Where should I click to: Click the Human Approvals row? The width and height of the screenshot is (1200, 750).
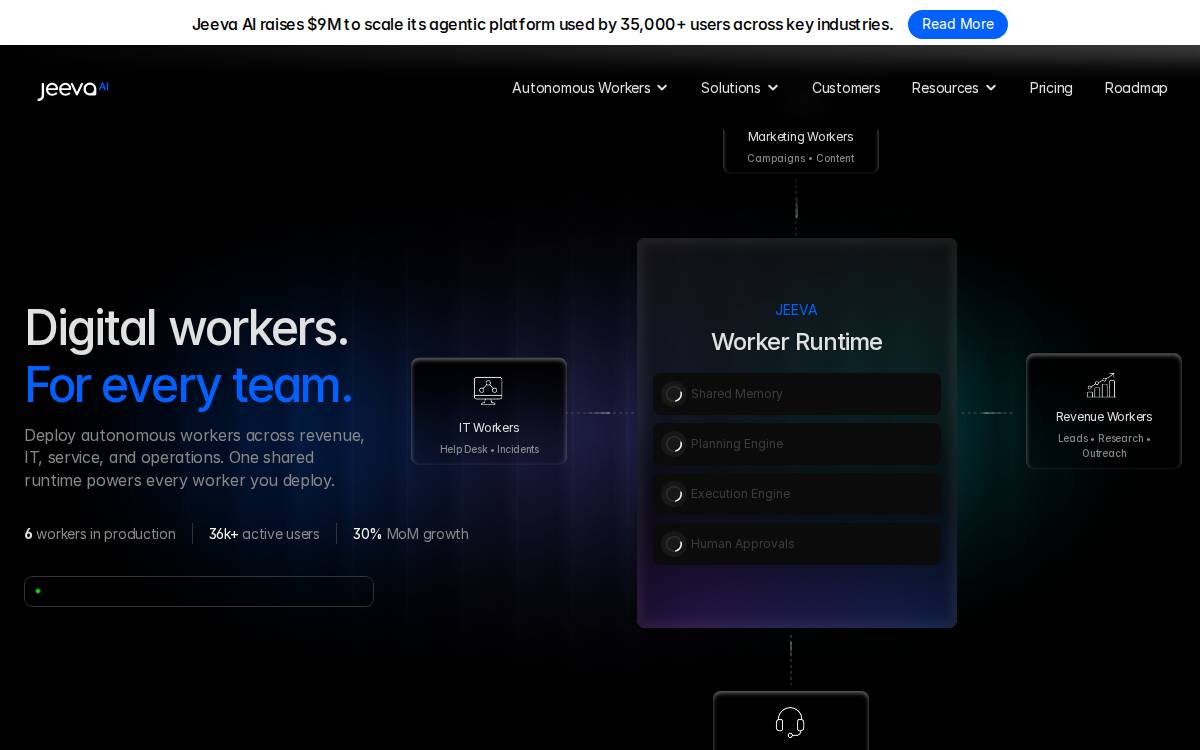click(797, 544)
